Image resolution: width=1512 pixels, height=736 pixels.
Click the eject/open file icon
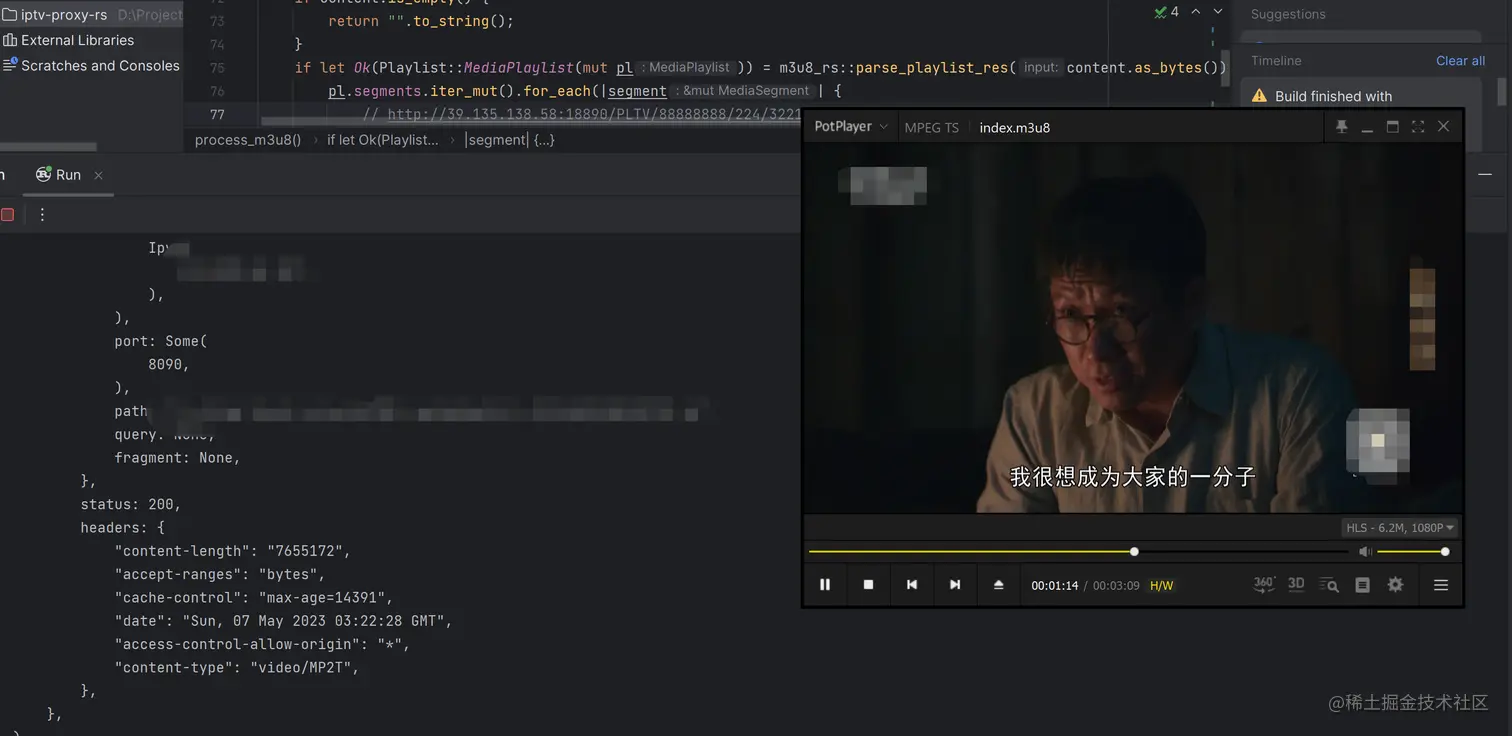998,585
